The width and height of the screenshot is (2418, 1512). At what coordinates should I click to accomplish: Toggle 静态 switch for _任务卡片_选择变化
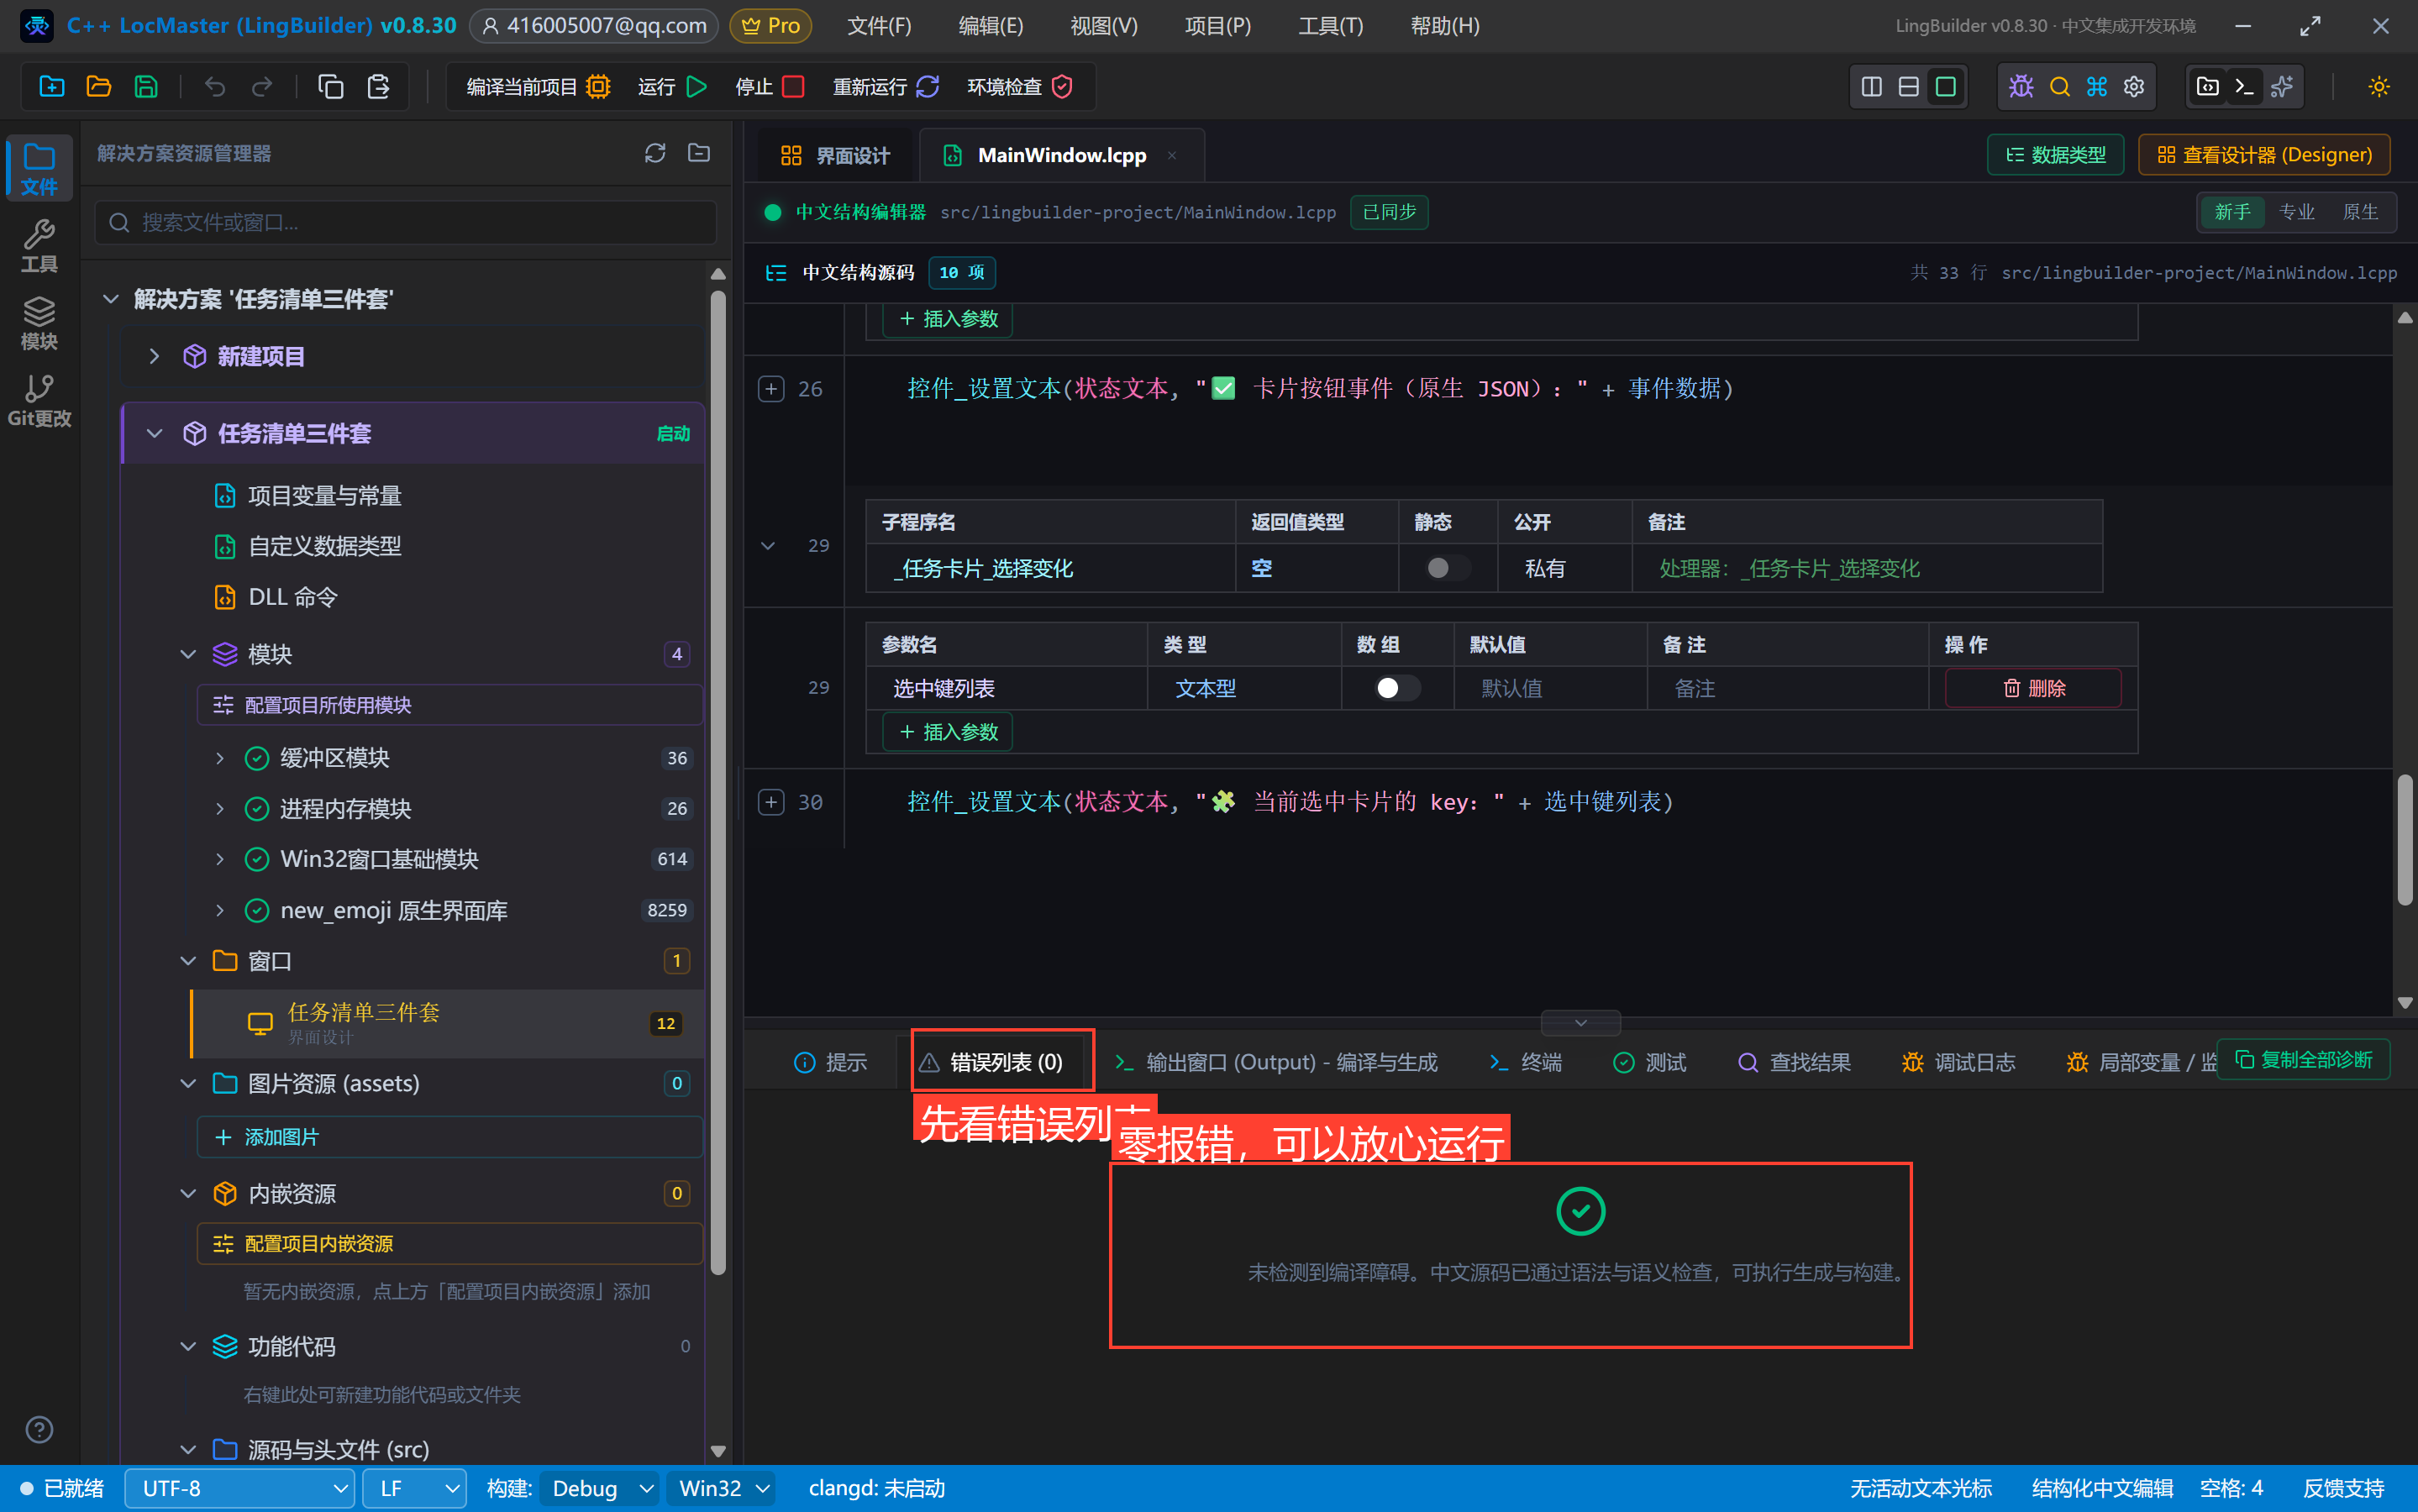[1446, 568]
